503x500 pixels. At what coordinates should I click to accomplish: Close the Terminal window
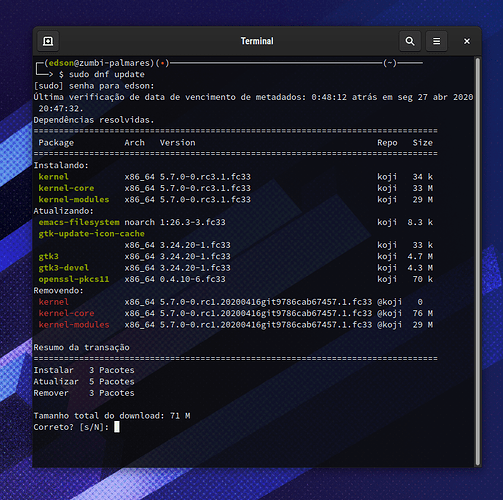(x=467, y=41)
